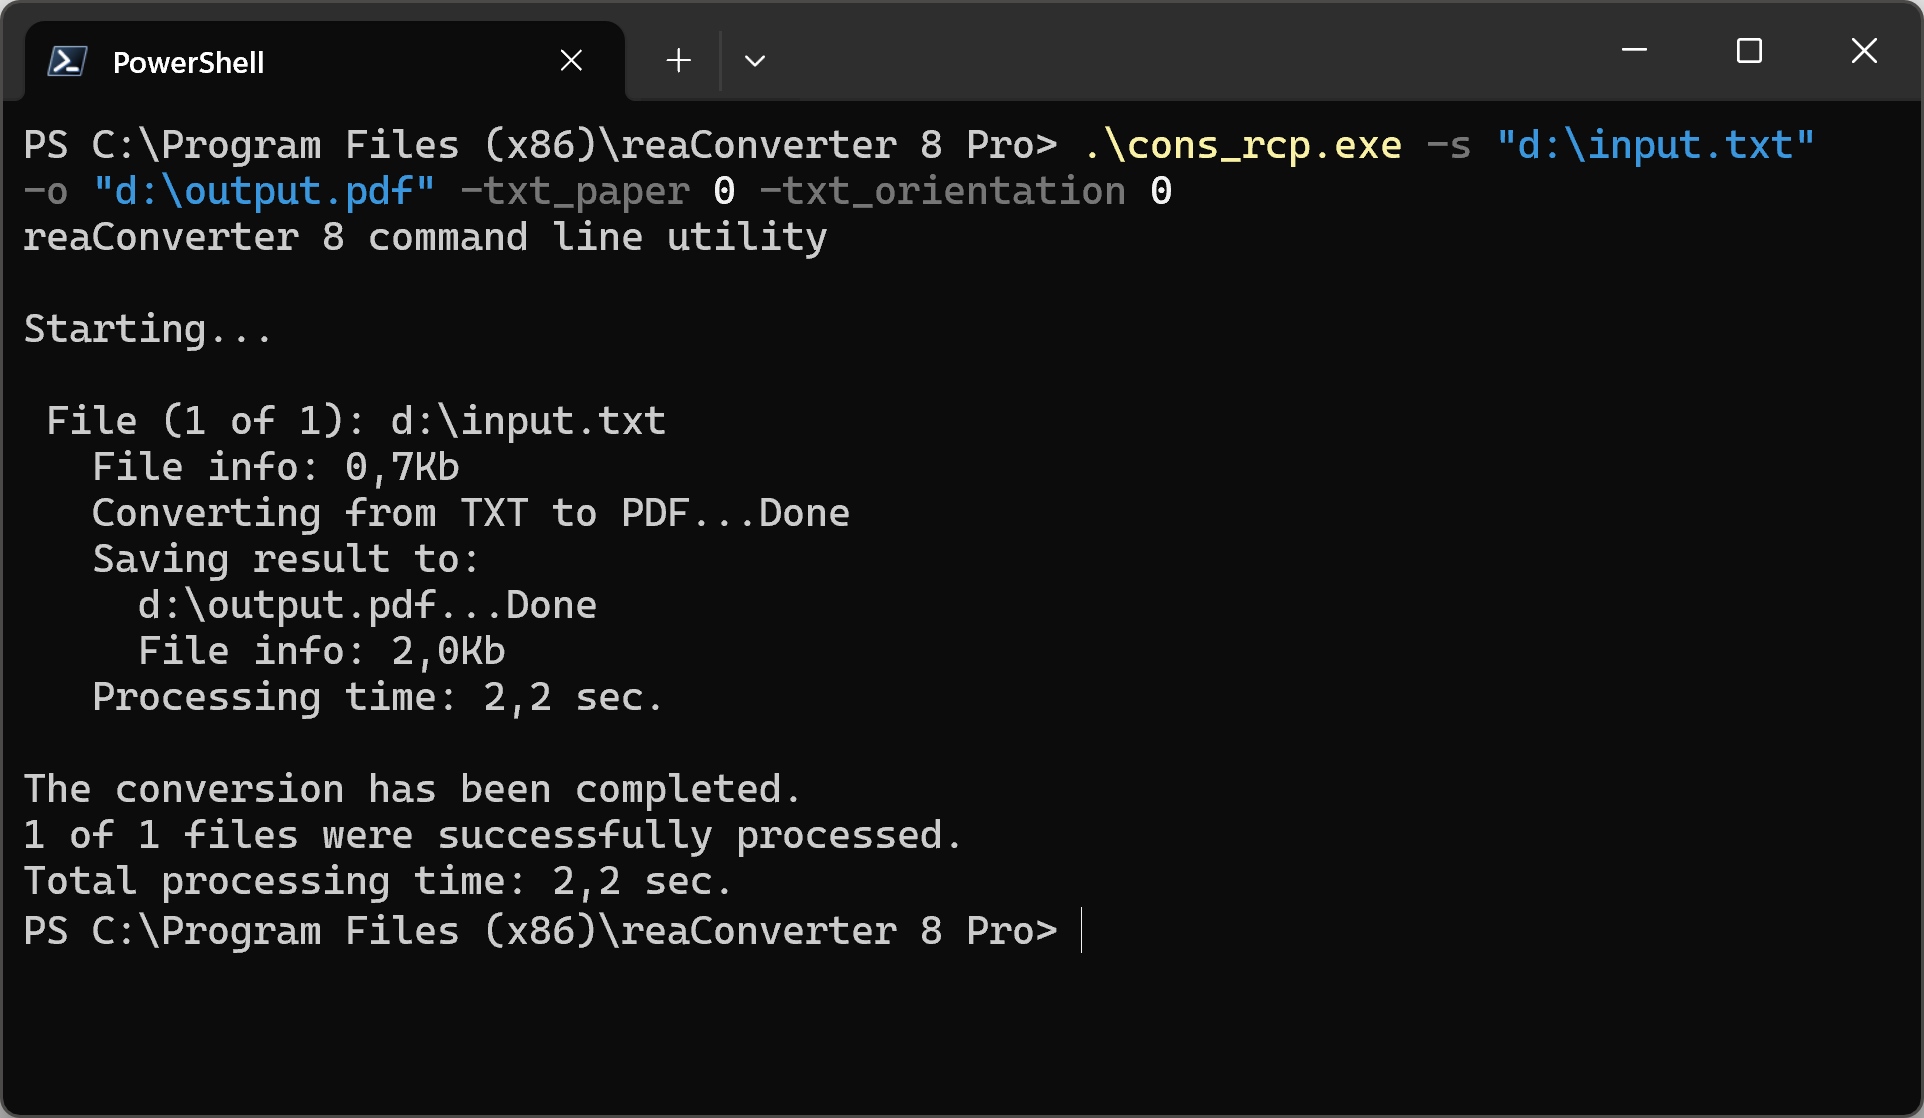
Task: Click the "Converting from TXT to PDF...Done" line
Action: pyautogui.click(x=470, y=514)
